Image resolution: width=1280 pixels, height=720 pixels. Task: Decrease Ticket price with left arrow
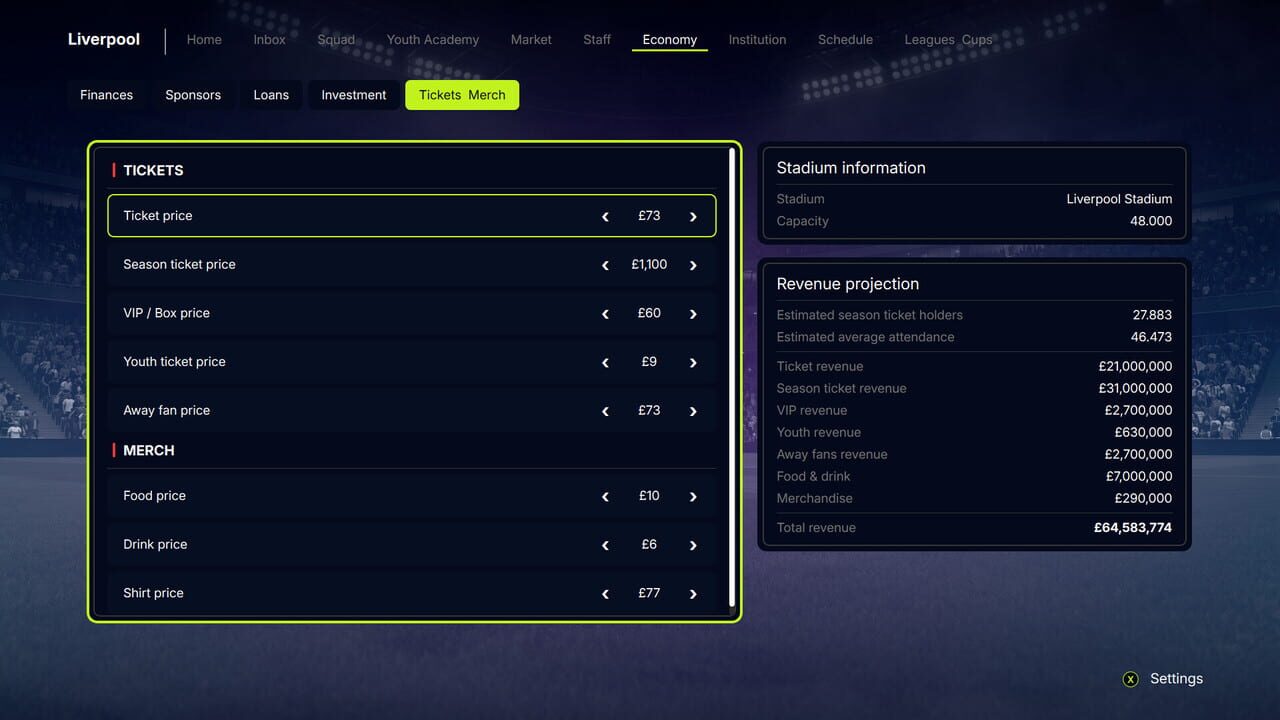point(605,216)
